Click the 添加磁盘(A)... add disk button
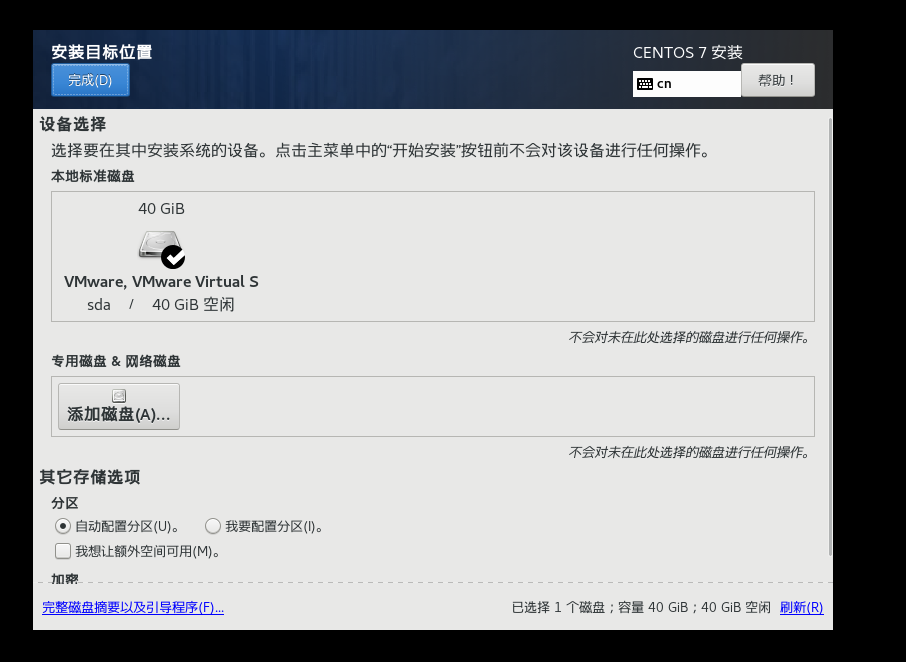 (119, 406)
